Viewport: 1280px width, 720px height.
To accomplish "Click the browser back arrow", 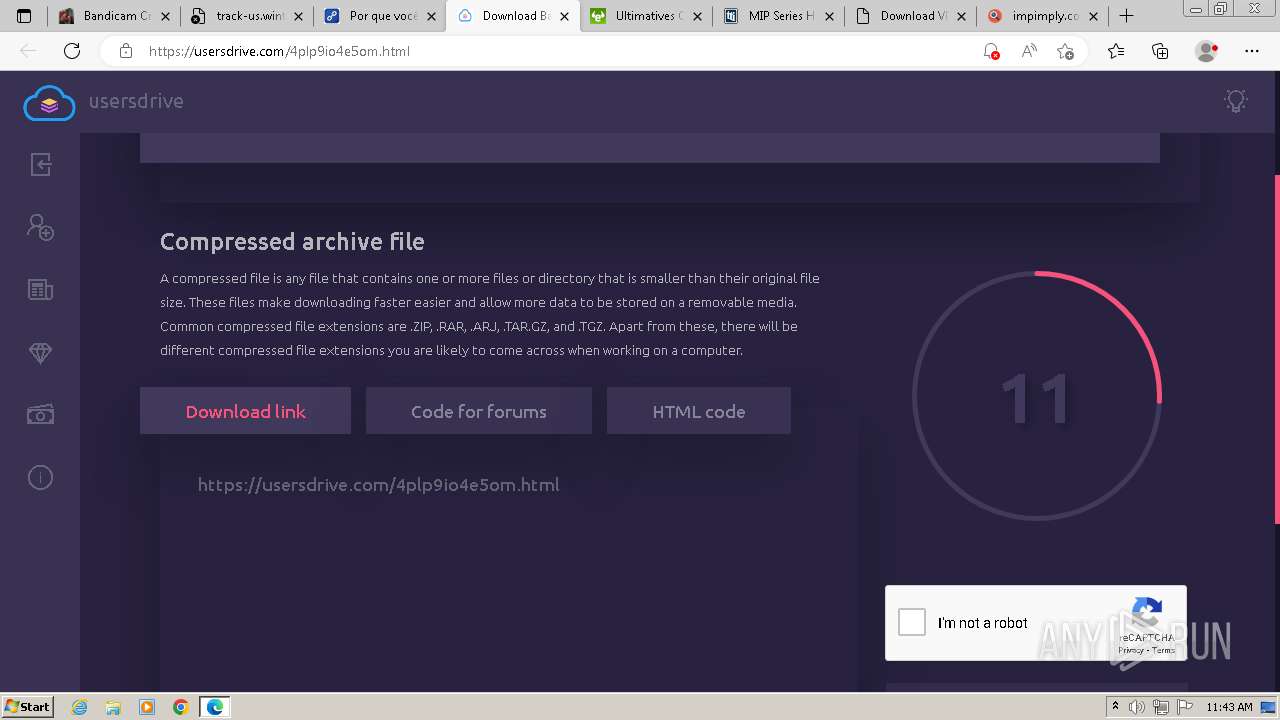I will (x=28, y=51).
